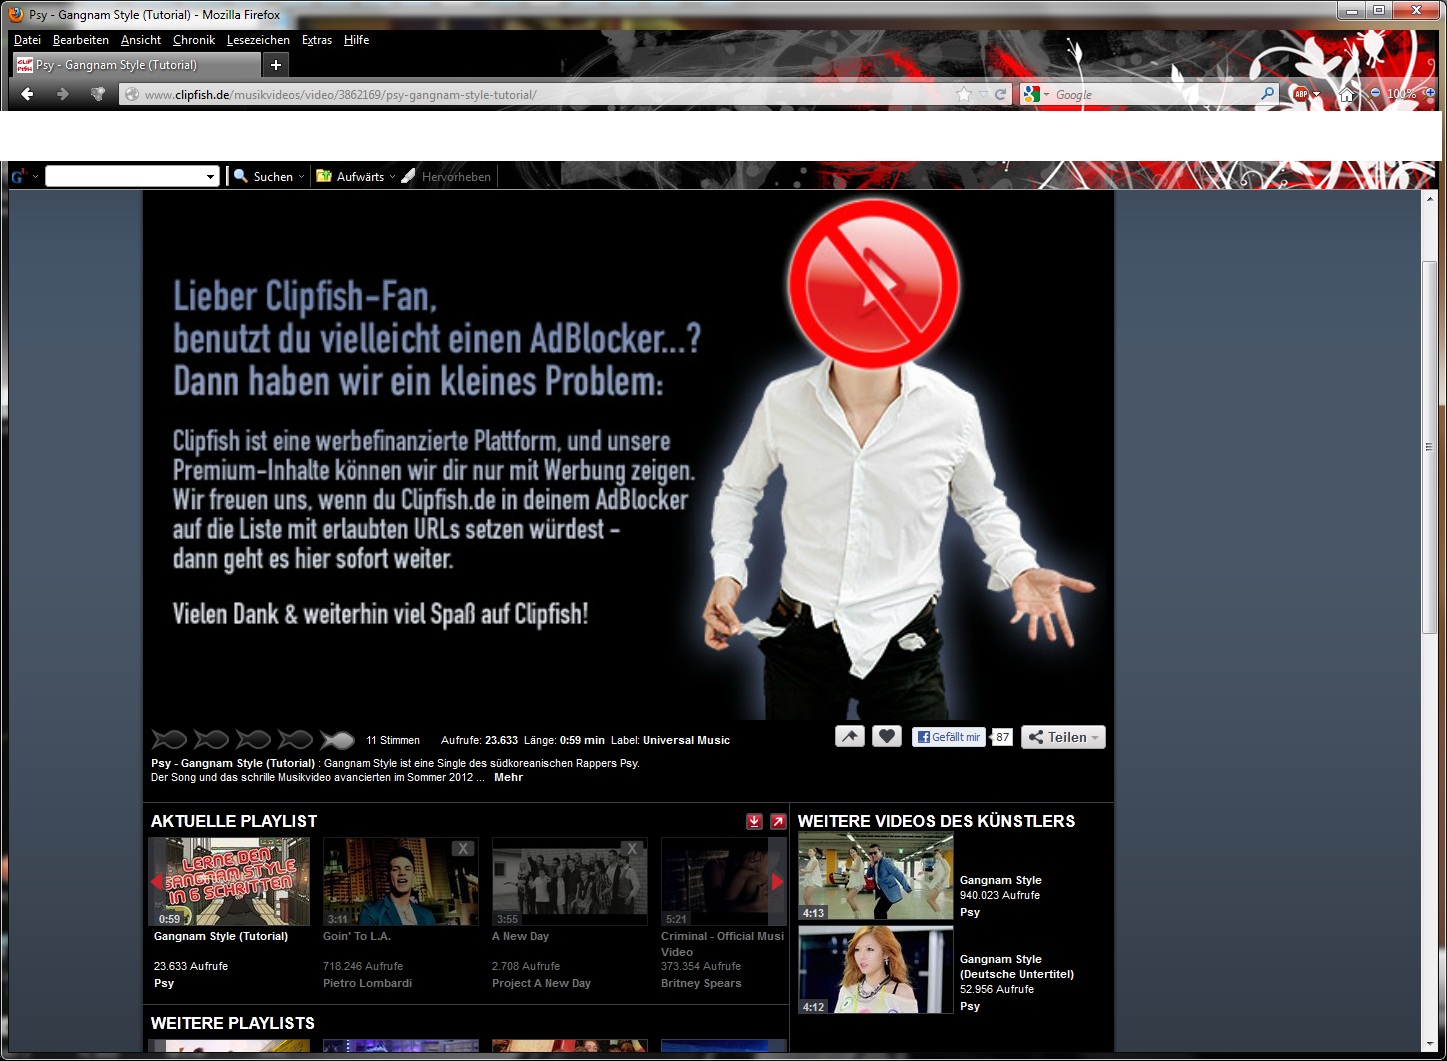Click the heart favorite icon
Viewport: 1447px width, 1061px height.
(x=887, y=737)
